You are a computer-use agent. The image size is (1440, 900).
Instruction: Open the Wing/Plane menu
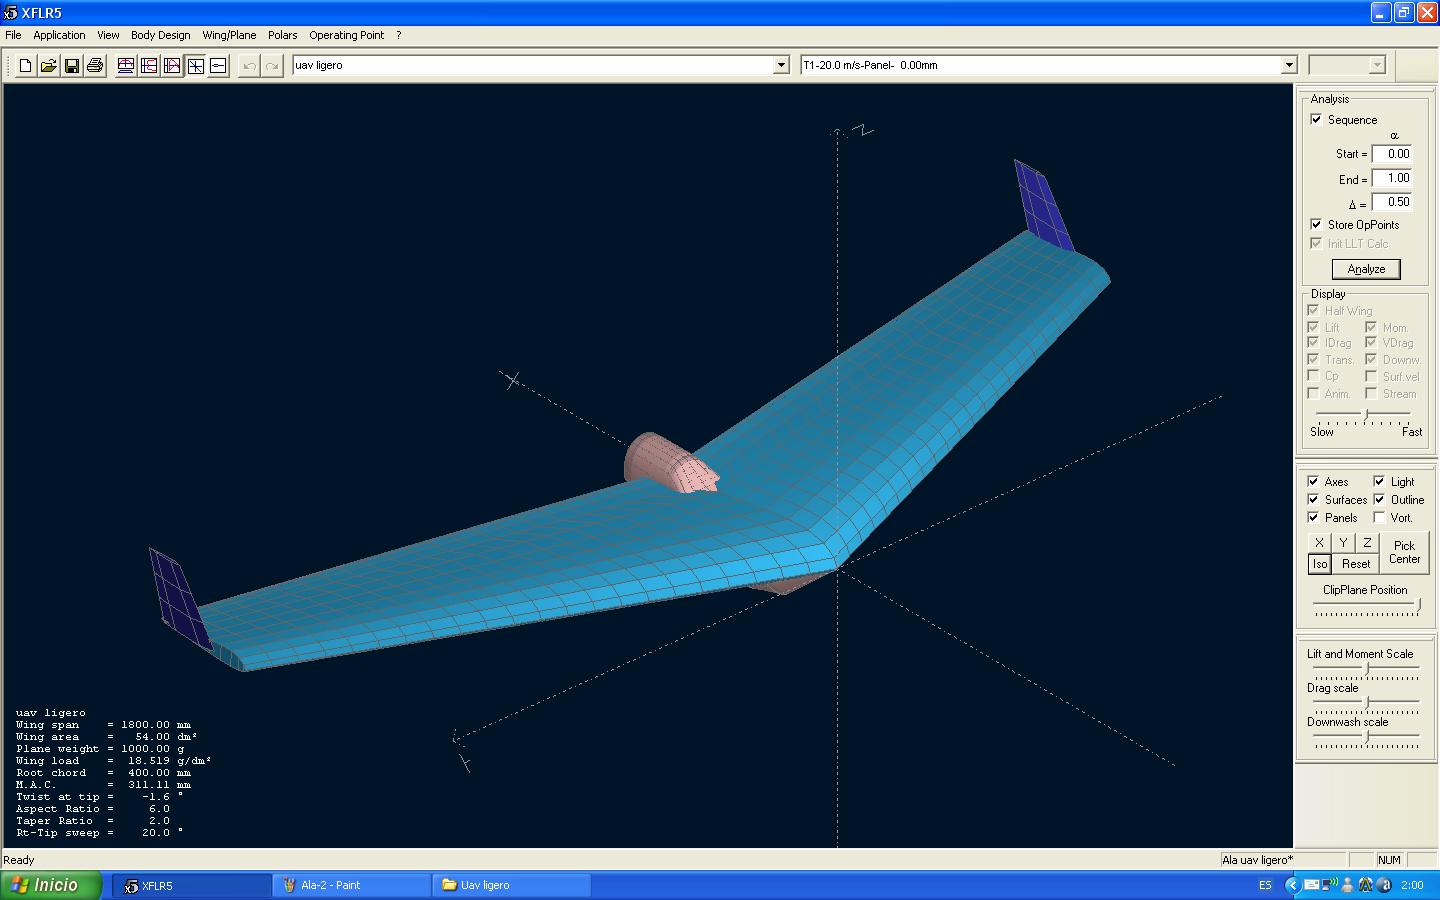point(229,35)
